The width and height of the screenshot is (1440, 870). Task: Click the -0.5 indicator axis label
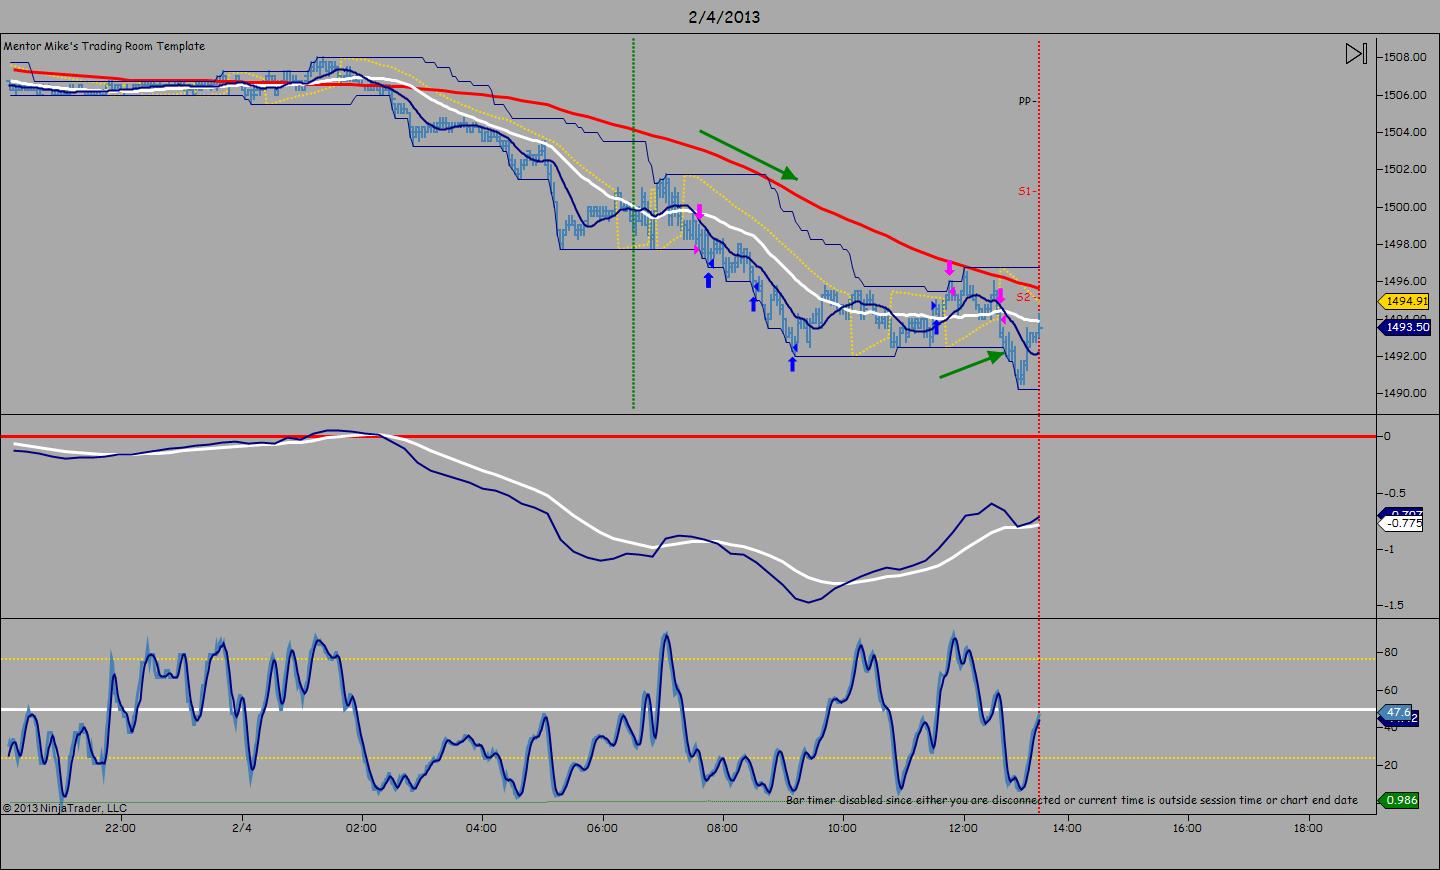pyautogui.click(x=1395, y=493)
